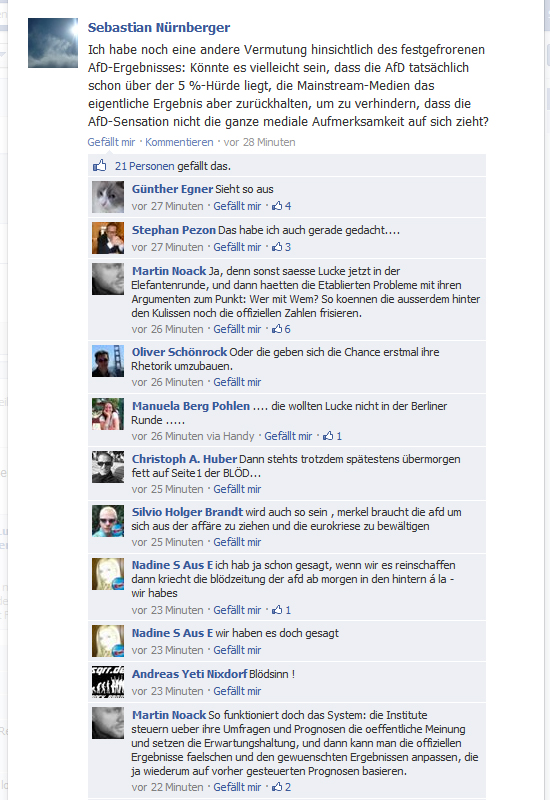Screen dimensions: 550x800
Task: Click the like-count thumb on Stephan Pezon's comment
Action: point(277,246)
